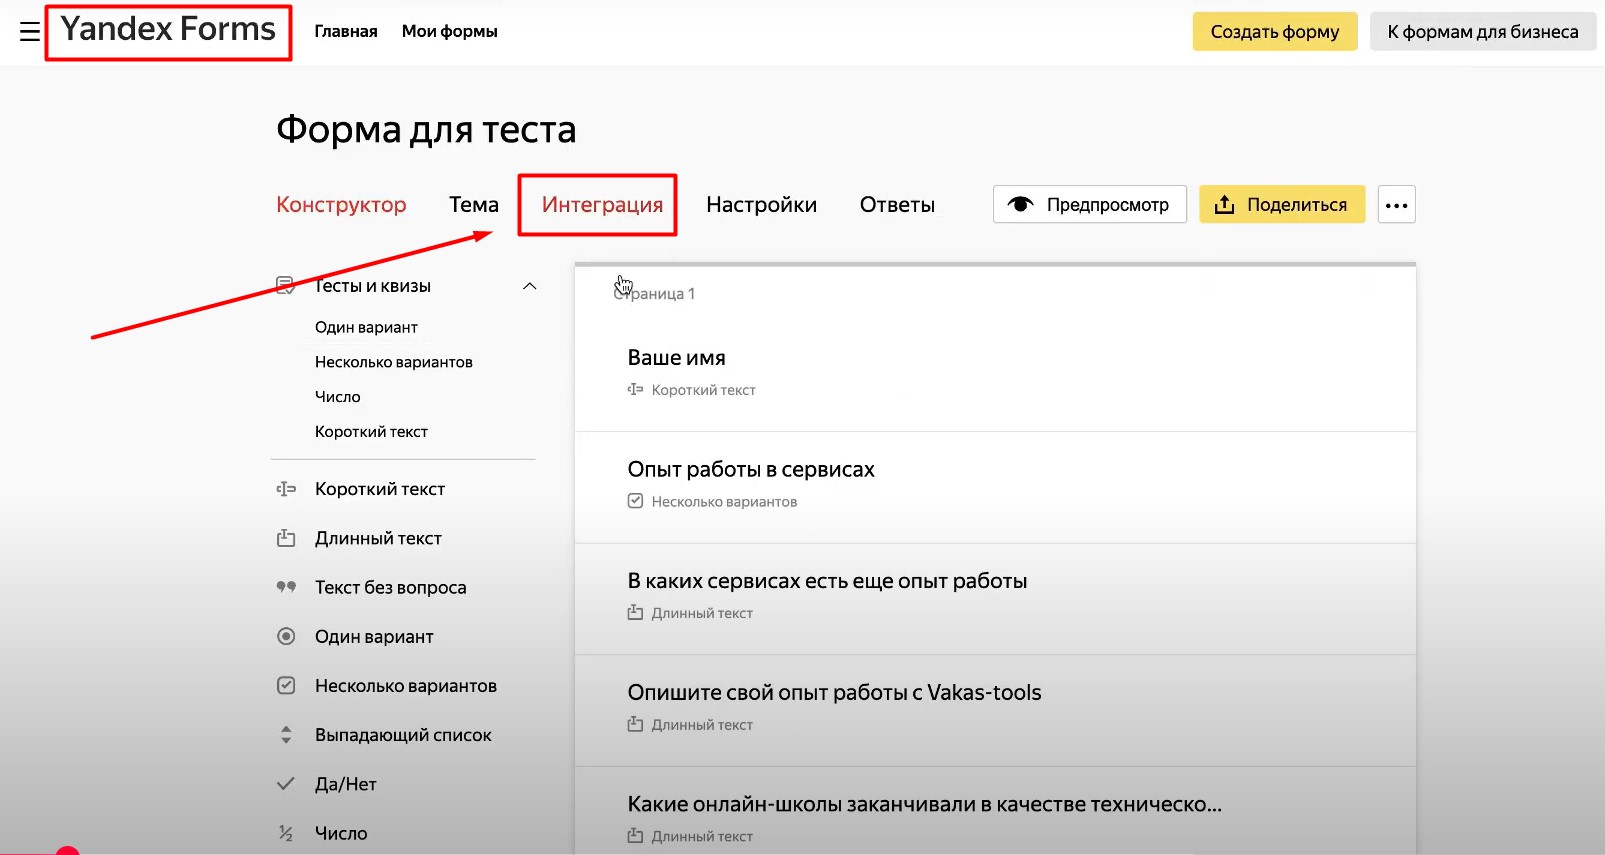Click the fraction icon next to Число
1605x855 pixels.
tap(286, 833)
